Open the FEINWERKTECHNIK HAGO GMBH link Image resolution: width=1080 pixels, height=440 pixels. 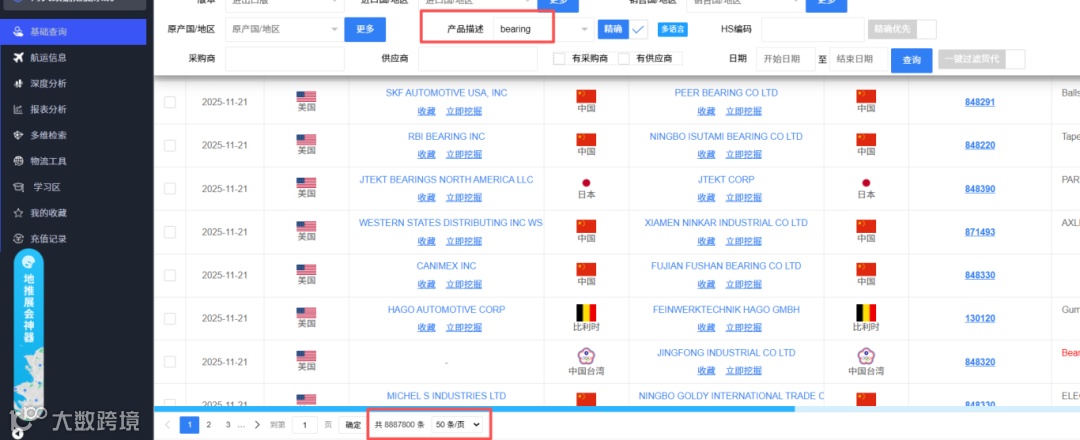click(726, 310)
